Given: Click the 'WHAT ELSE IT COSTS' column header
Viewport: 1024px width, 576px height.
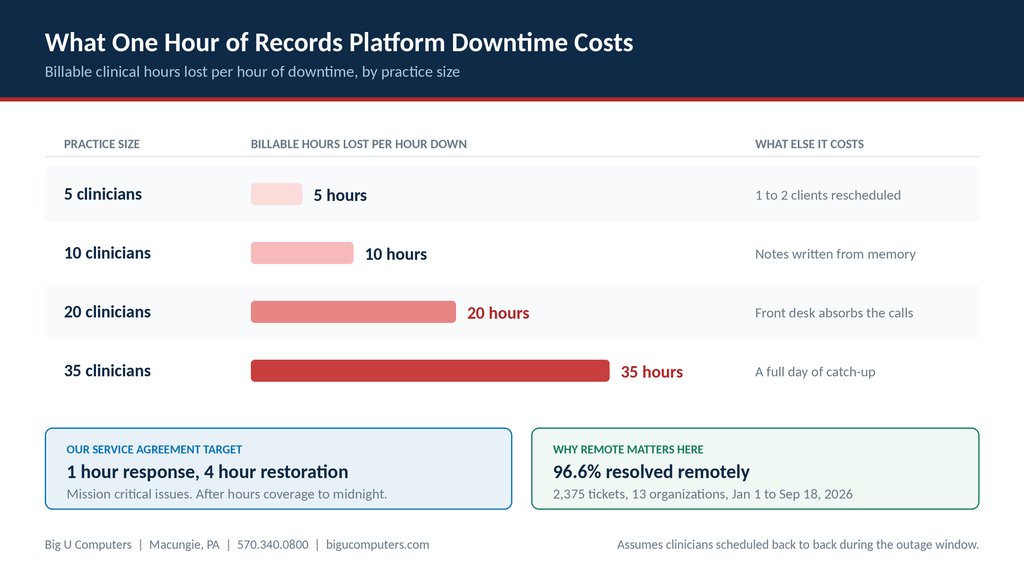Looking at the screenshot, I should click(809, 144).
